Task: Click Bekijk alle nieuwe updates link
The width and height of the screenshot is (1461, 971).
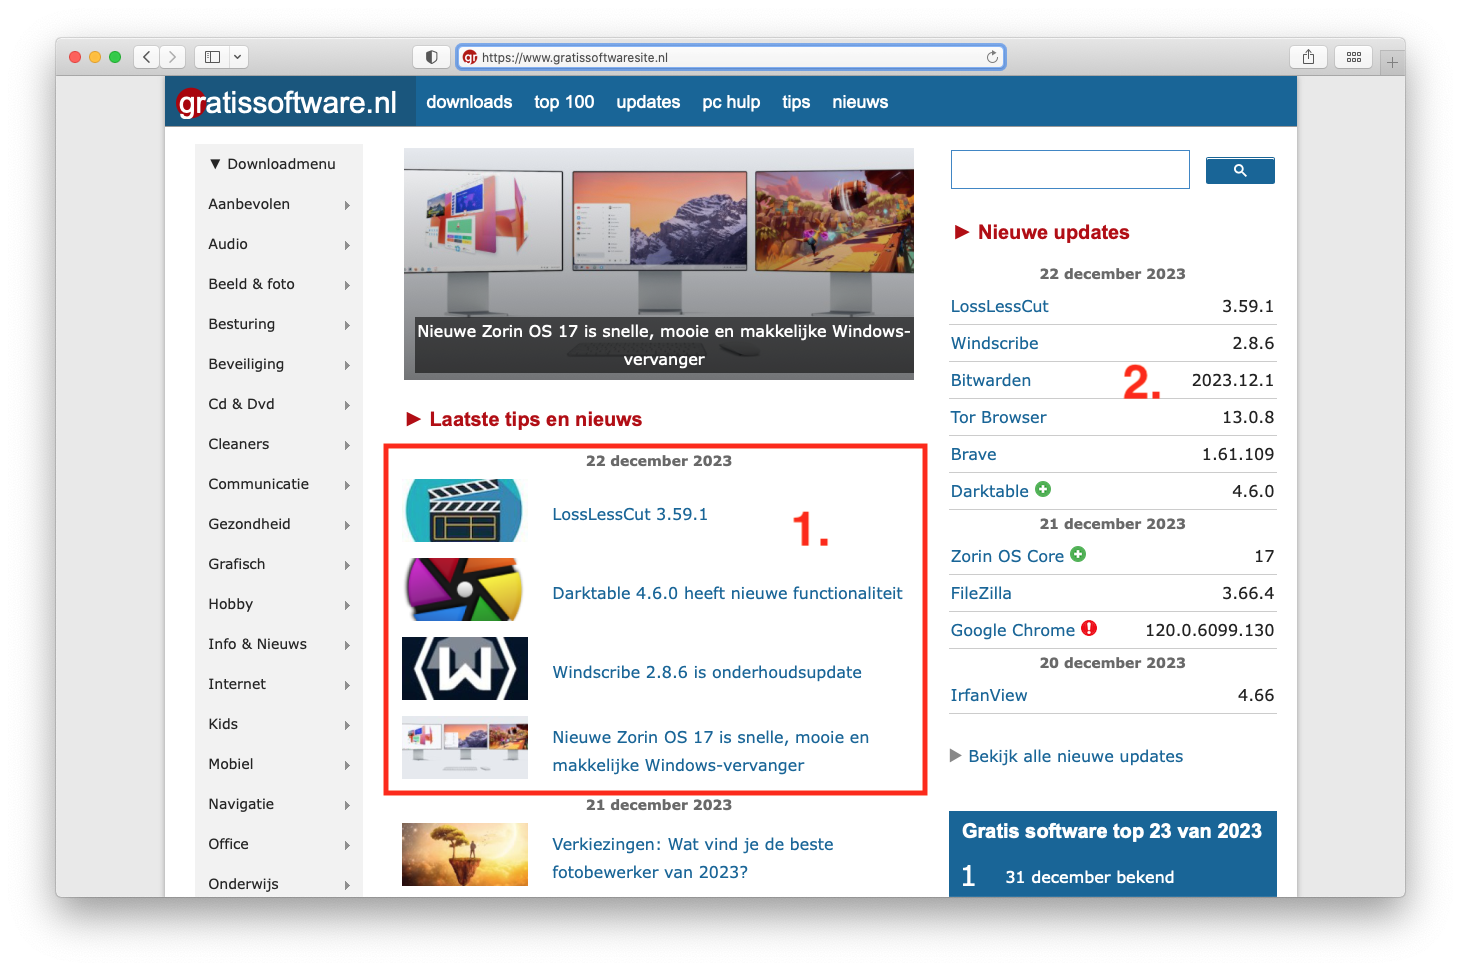Action: coord(1075,756)
